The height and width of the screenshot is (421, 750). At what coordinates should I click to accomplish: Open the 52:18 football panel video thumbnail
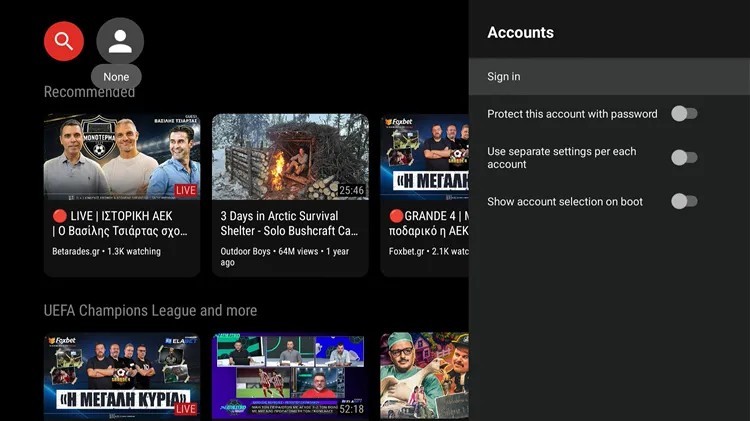[x=290, y=377]
